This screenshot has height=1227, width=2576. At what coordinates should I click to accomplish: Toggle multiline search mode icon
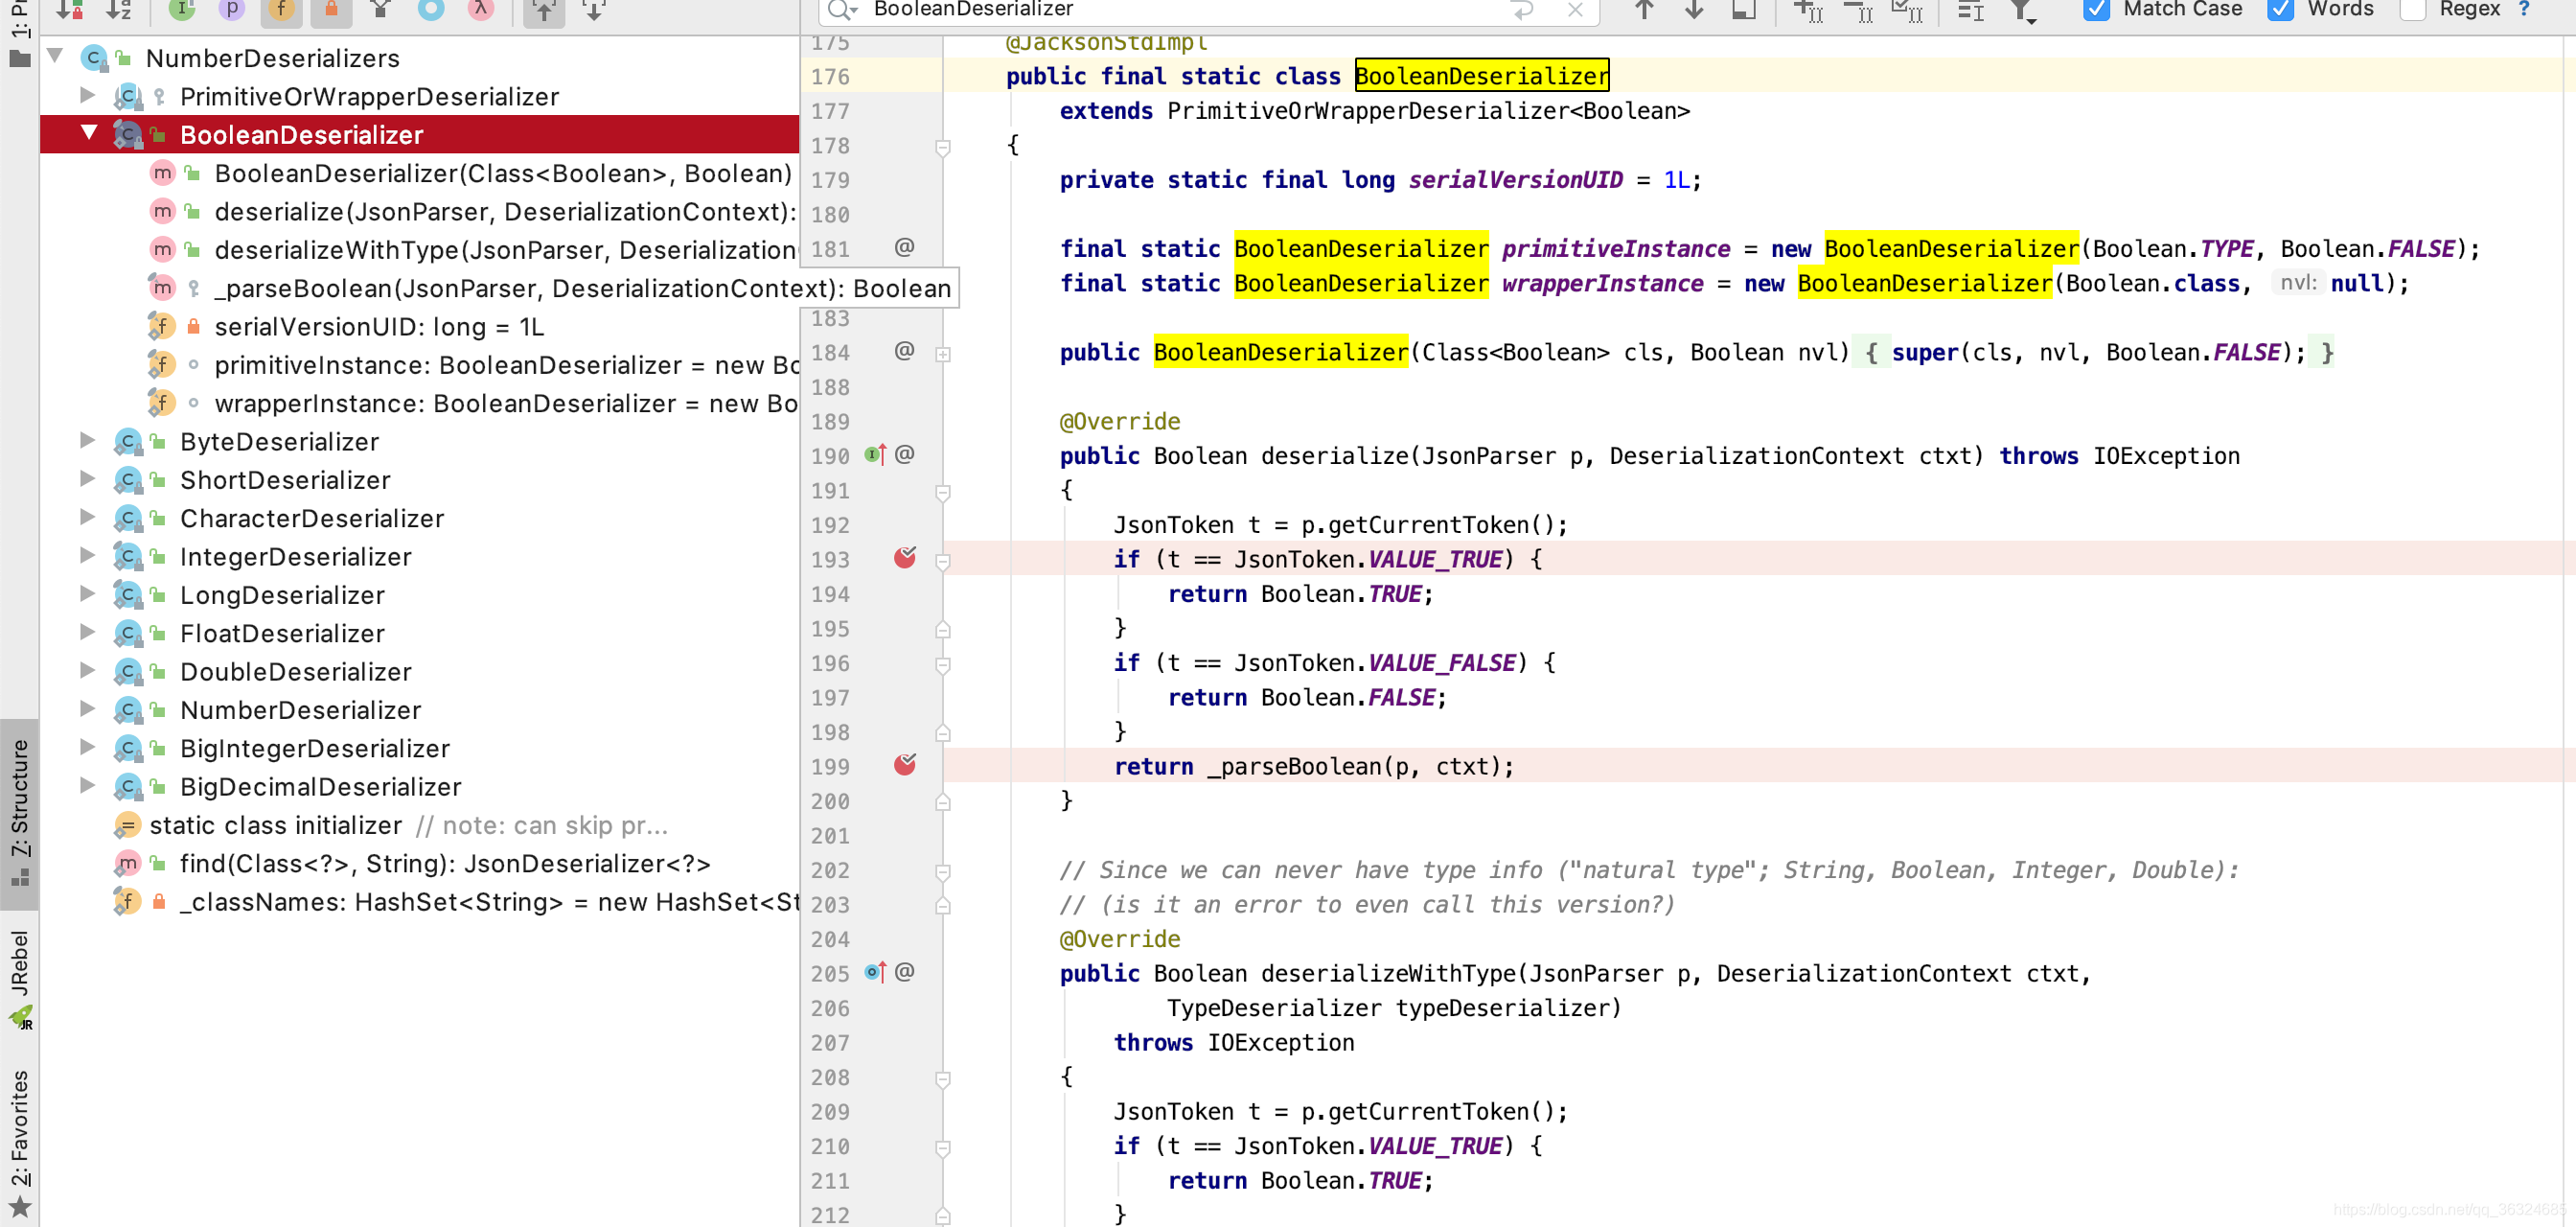[x=1971, y=10]
